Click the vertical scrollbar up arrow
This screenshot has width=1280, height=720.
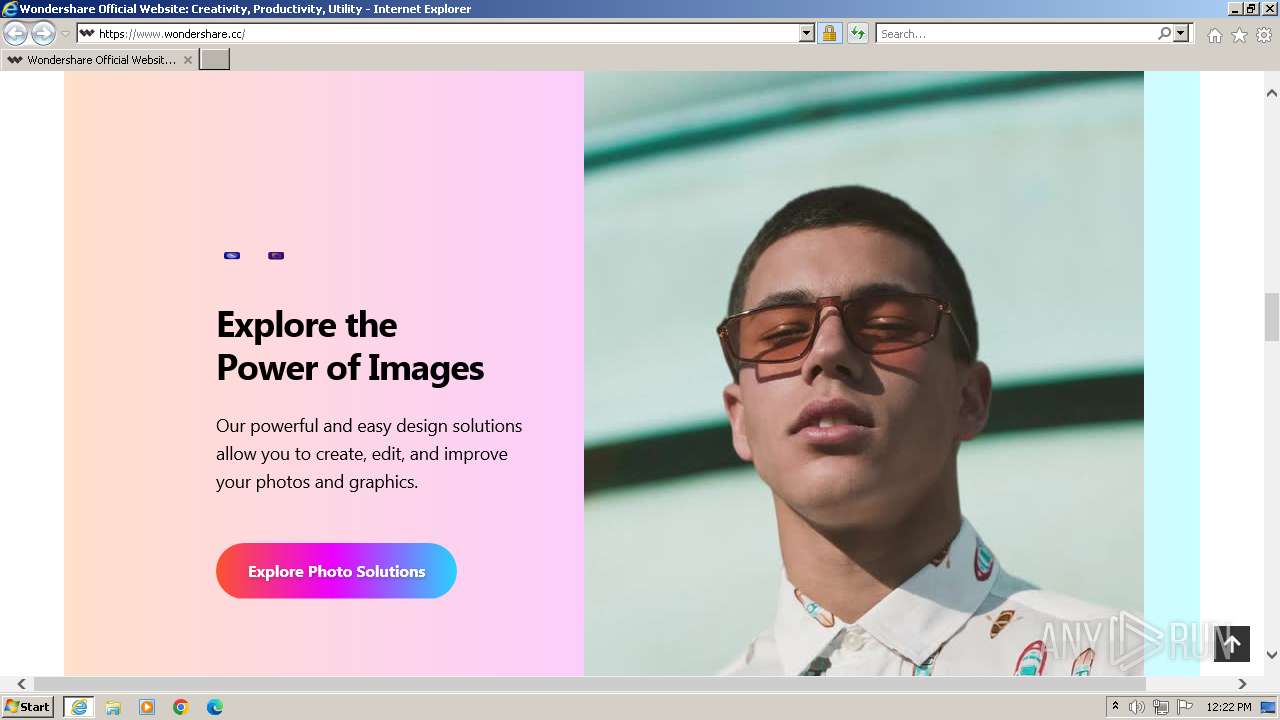pos(1272,93)
